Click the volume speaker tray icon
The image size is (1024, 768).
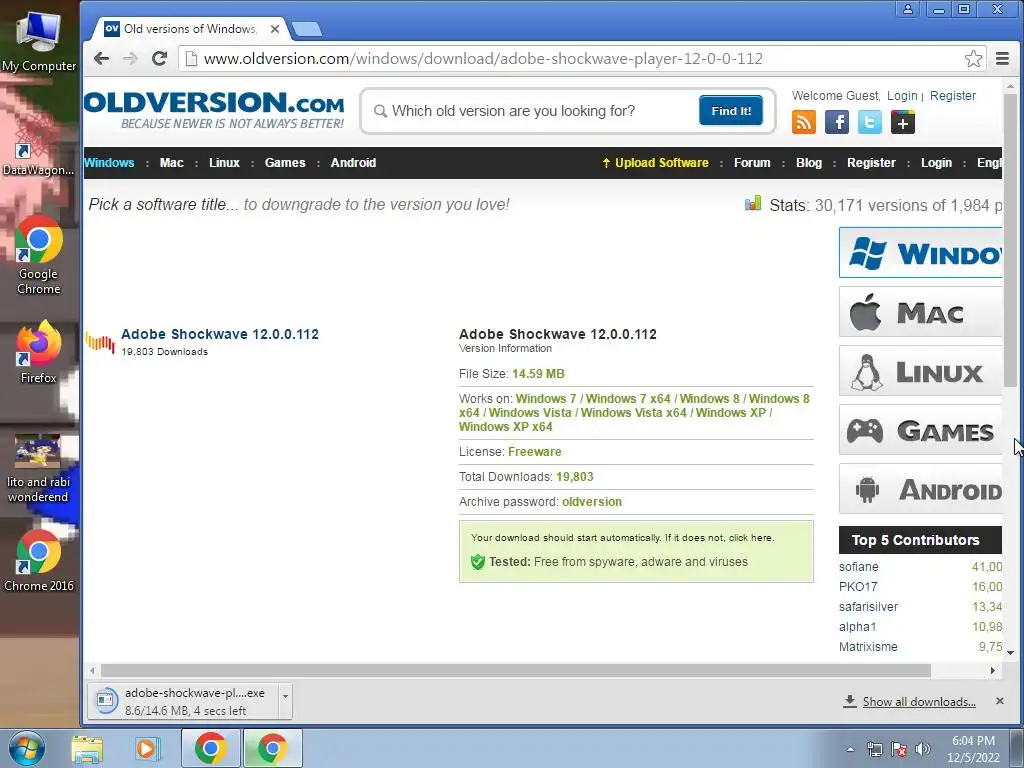(923, 749)
